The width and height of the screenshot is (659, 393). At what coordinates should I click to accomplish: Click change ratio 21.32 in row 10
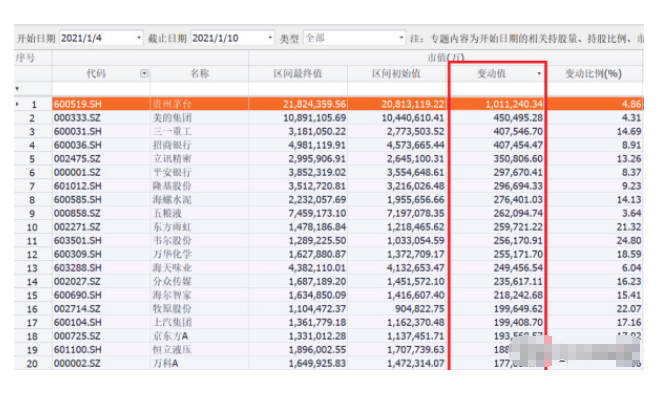point(629,227)
